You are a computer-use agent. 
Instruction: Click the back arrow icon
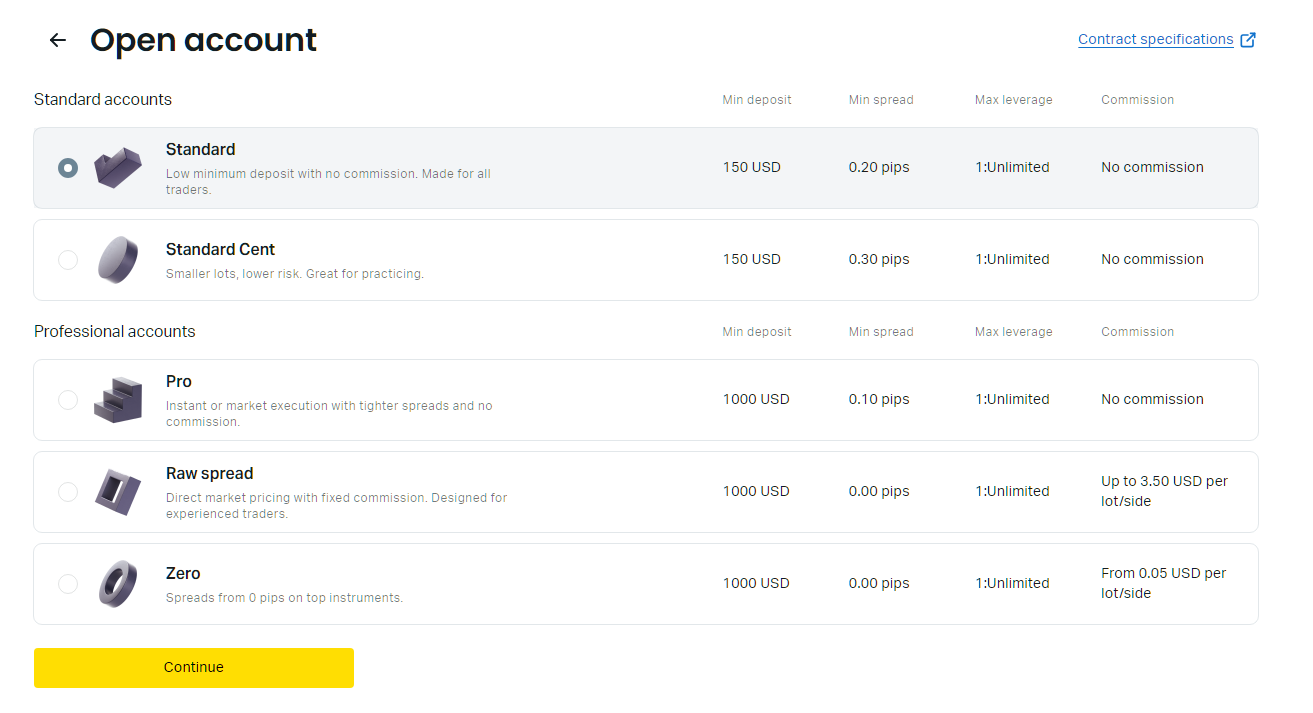pyautogui.click(x=58, y=40)
